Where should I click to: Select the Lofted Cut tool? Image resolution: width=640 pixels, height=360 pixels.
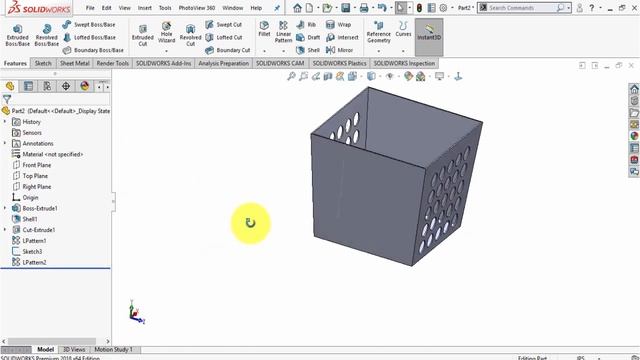(x=224, y=37)
